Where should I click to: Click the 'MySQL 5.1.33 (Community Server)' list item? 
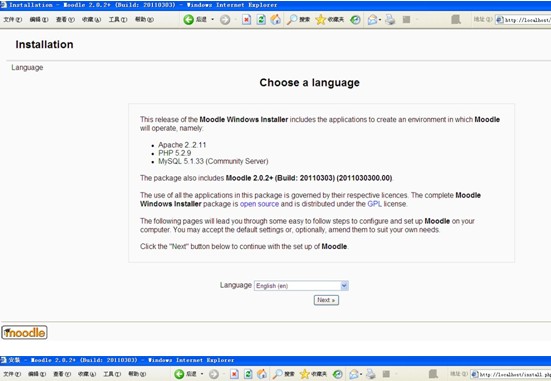pyautogui.click(x=213, y=161)
